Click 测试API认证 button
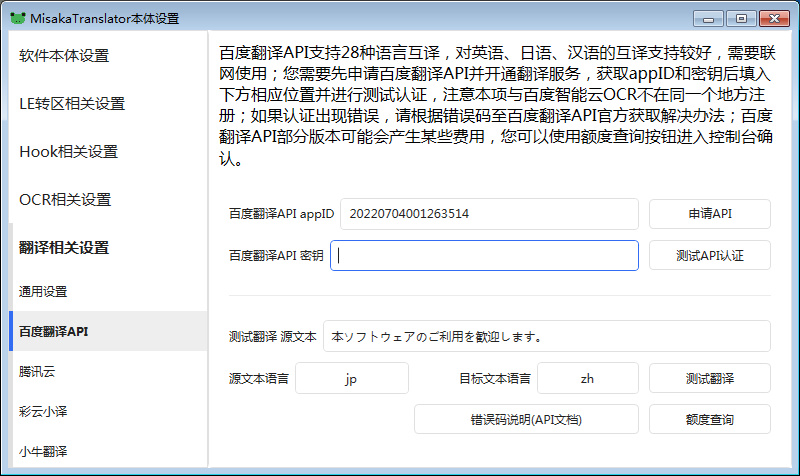This screenshot has height=476, width=800. [x=709, y=255]
